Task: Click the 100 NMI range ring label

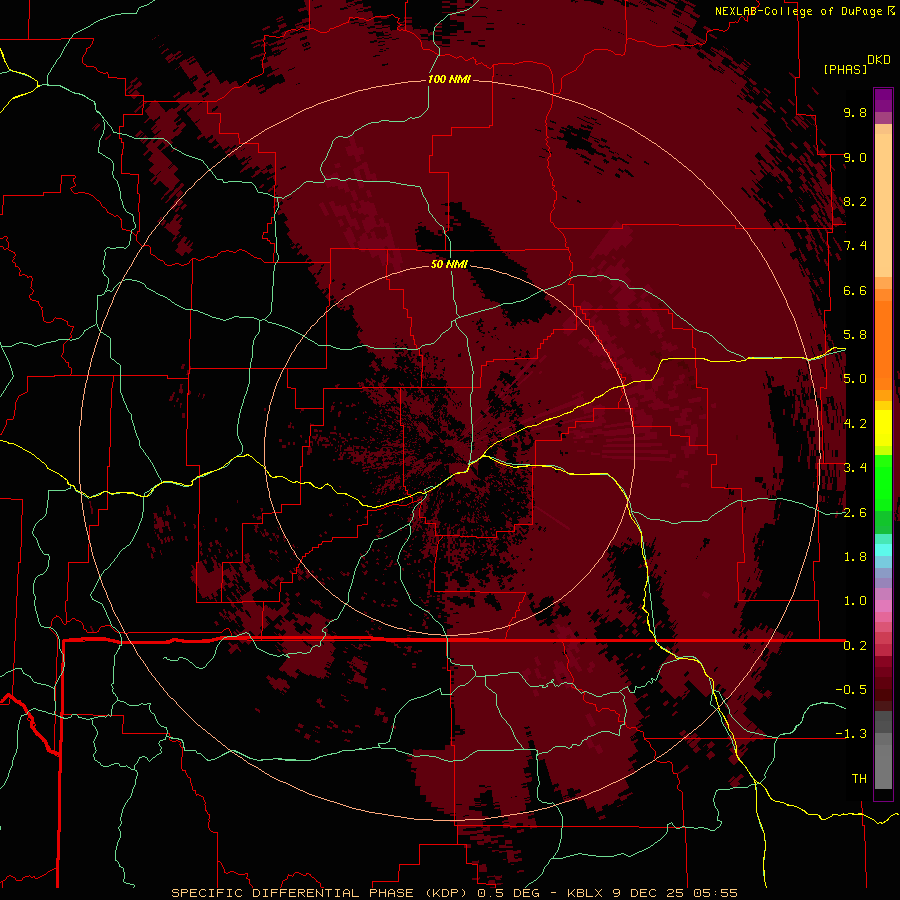Action: click(x=449, y=79)
